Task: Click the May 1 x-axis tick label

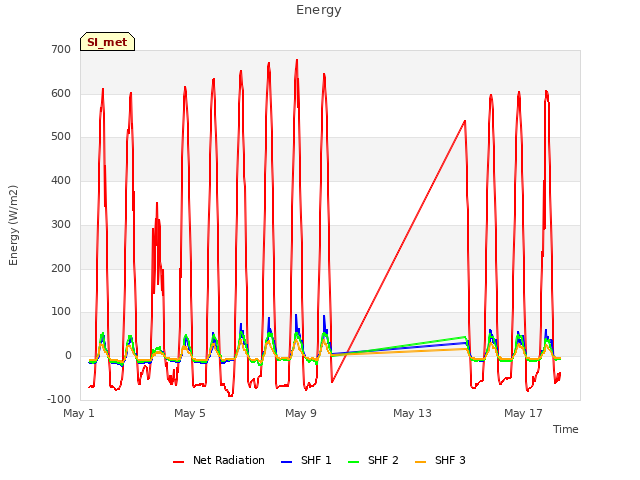Action: [79, 413]
